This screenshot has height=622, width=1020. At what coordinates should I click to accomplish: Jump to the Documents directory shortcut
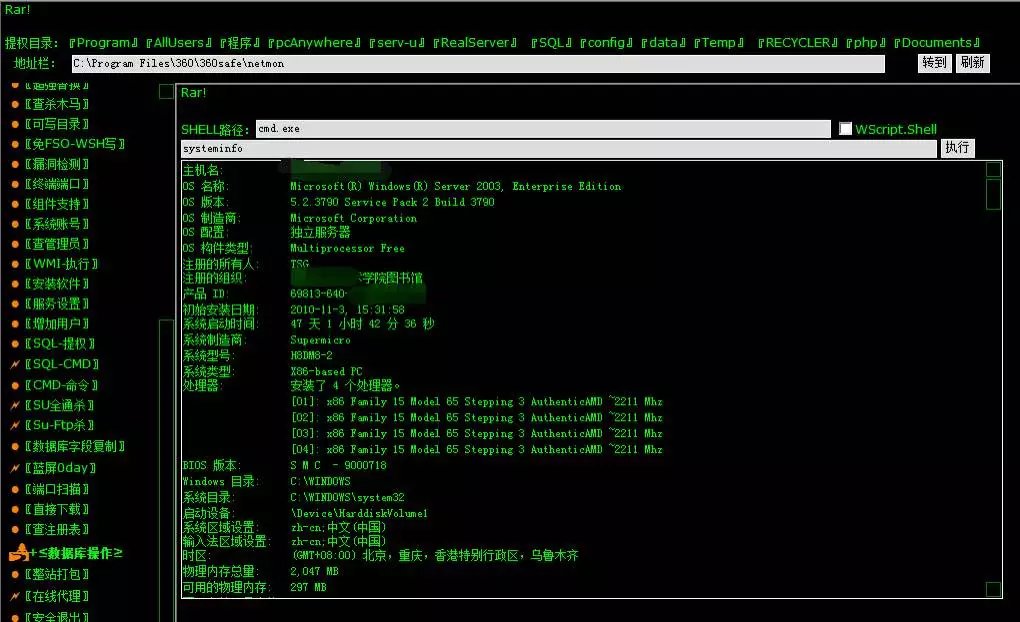coord(937,43)
